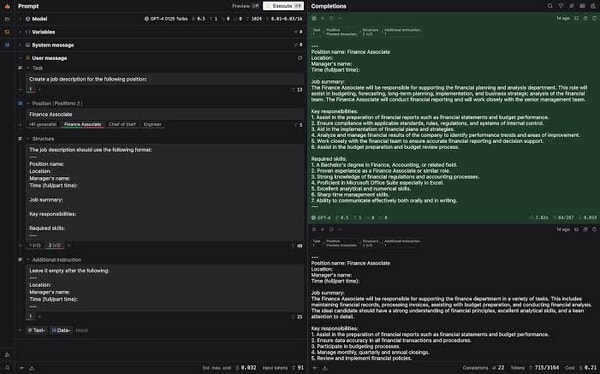The image size is (600, 374).
Task: Collapse the Position block
Action: (x=28, y=103)
